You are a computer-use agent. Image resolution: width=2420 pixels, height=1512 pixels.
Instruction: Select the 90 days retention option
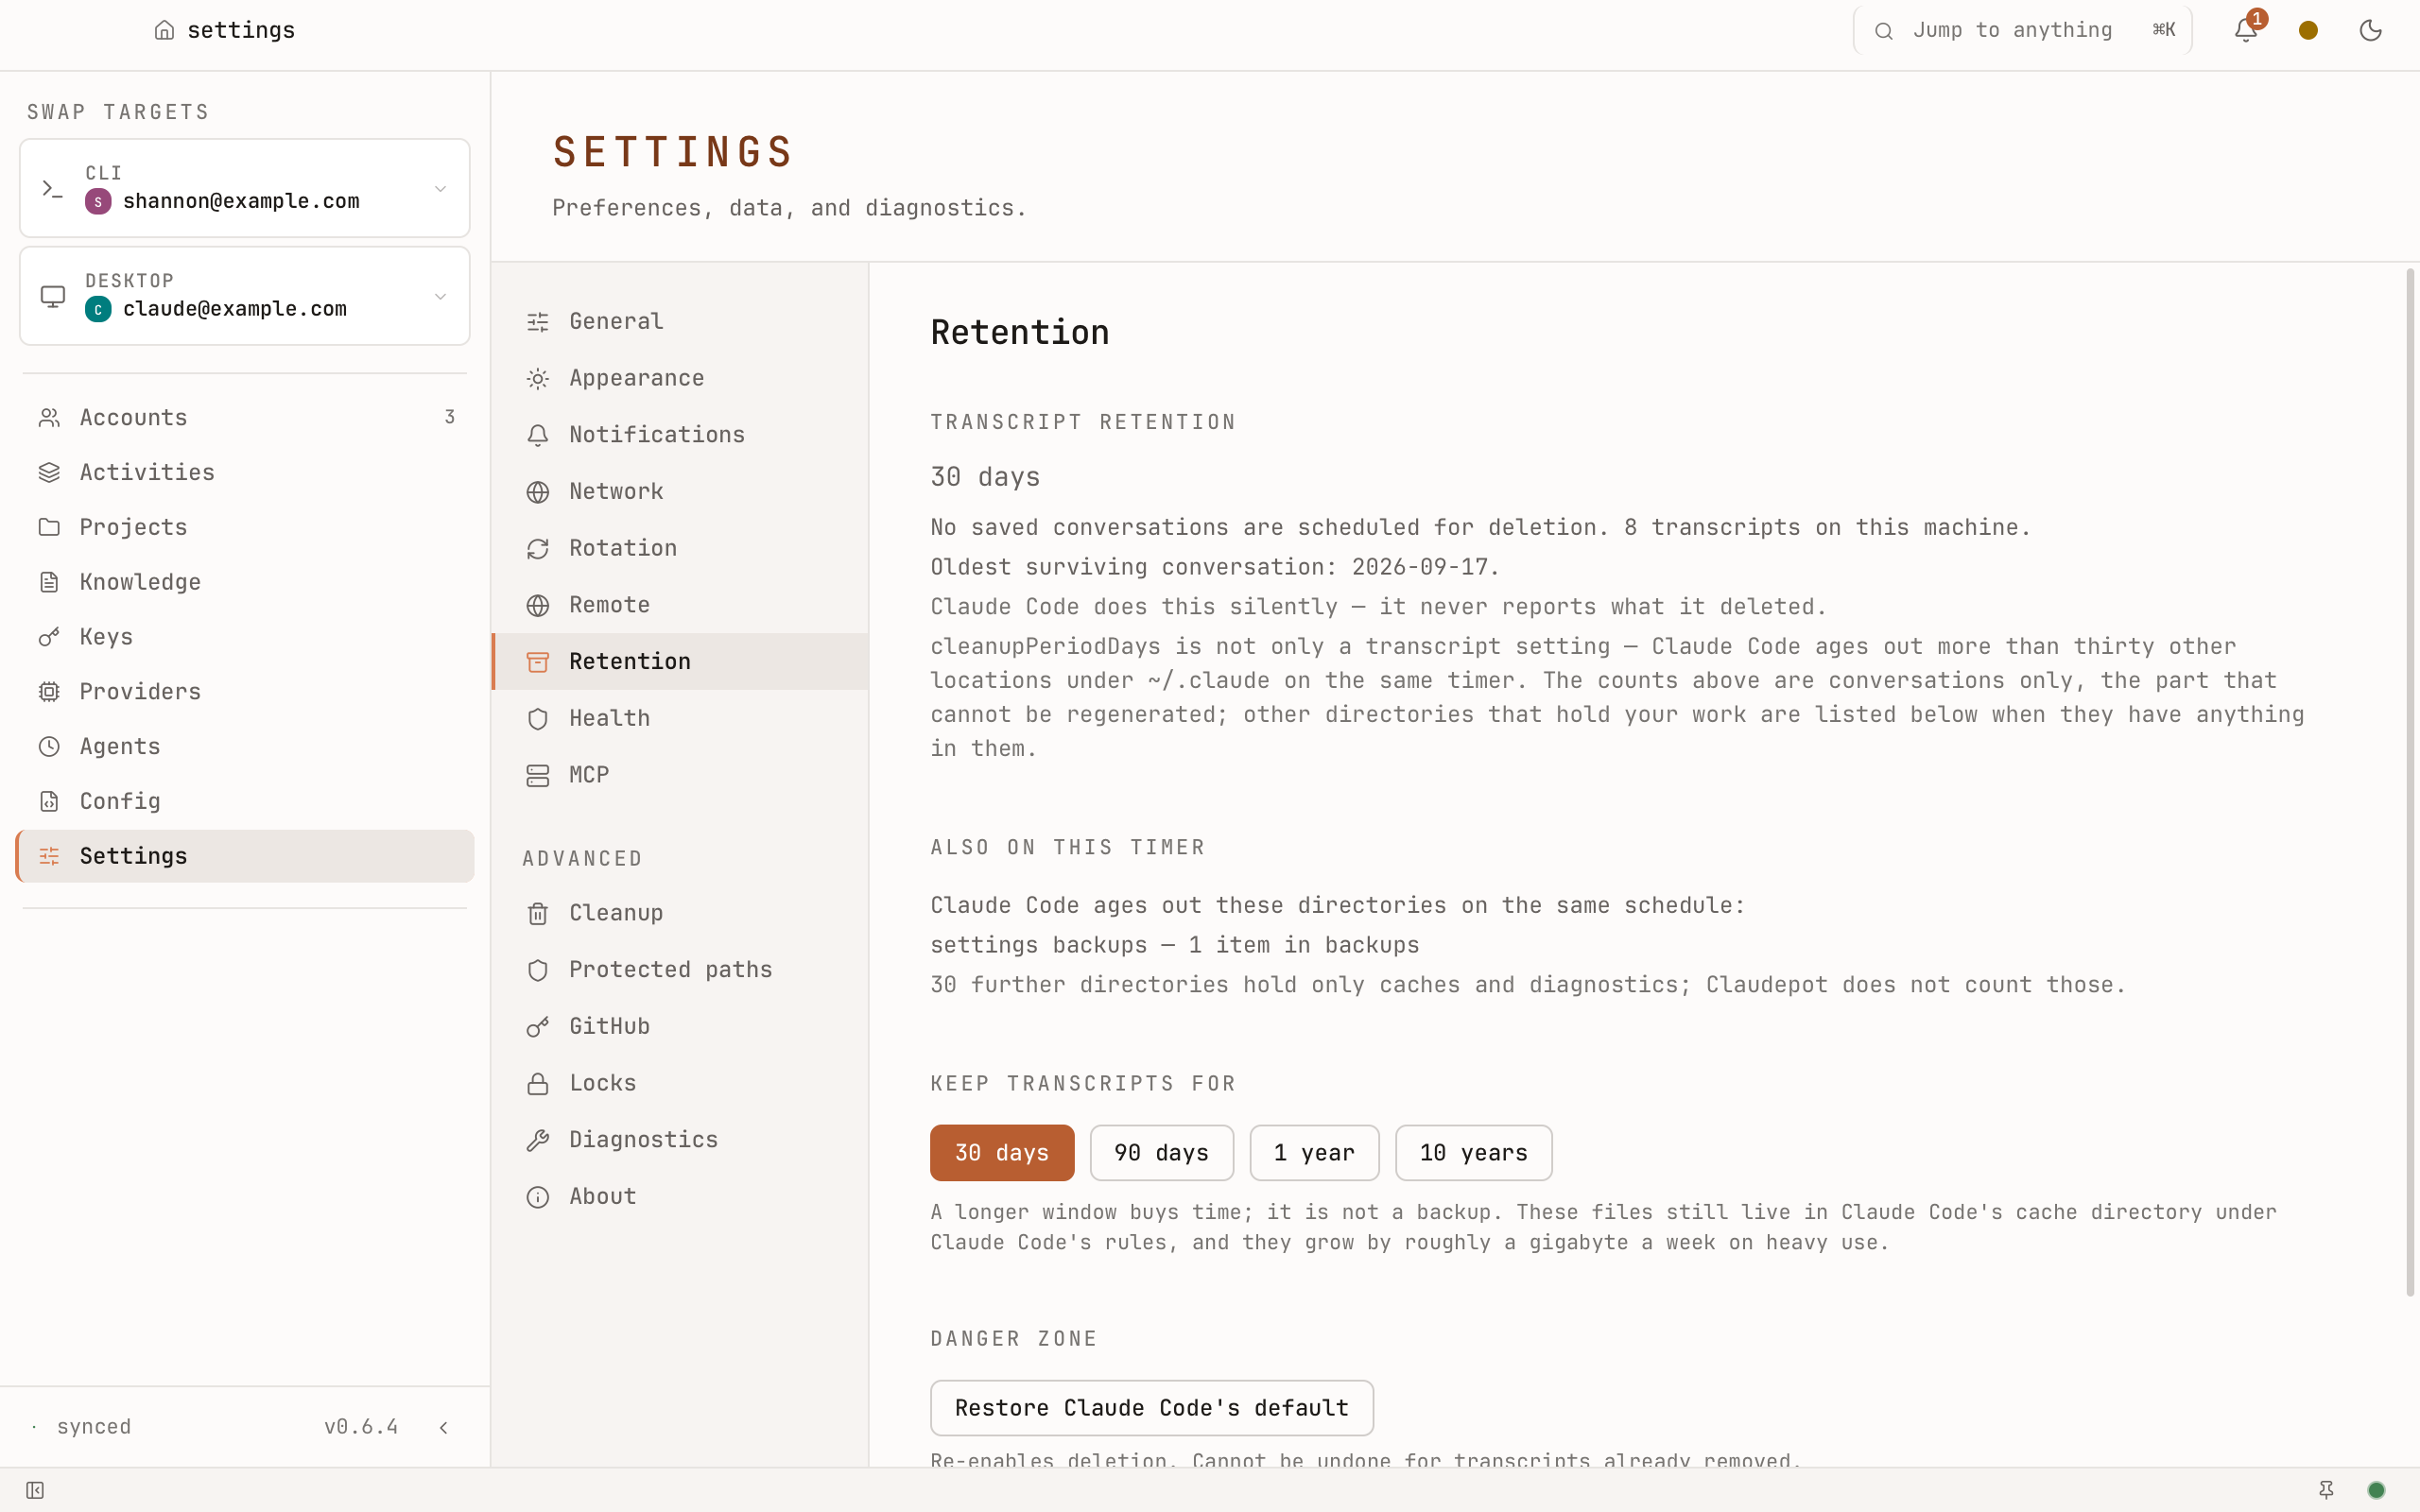click(x=1162, y=1153)
